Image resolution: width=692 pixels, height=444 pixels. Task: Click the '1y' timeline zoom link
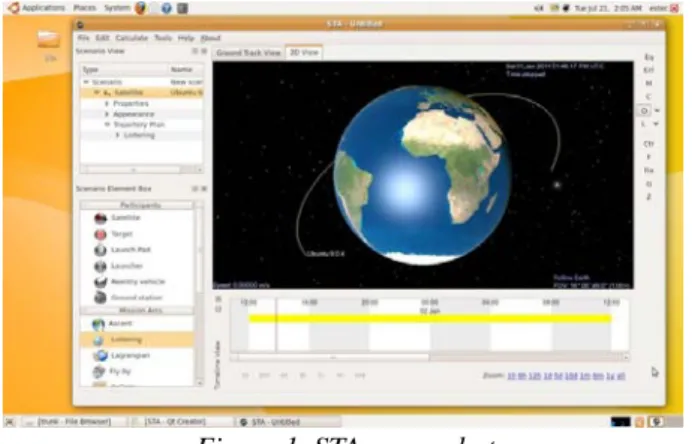coord(610,376)
